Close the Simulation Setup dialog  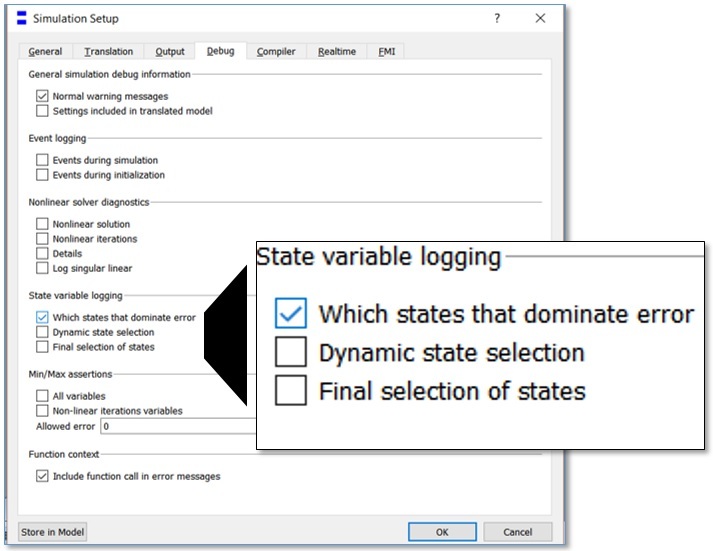tap(540, 18)
